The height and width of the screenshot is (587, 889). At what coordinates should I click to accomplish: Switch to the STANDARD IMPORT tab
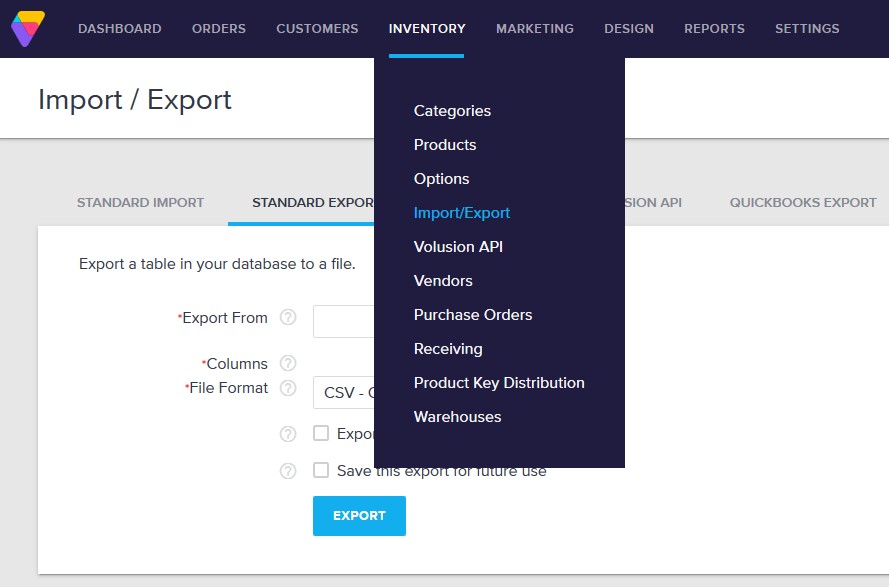(x=140, y=202)
